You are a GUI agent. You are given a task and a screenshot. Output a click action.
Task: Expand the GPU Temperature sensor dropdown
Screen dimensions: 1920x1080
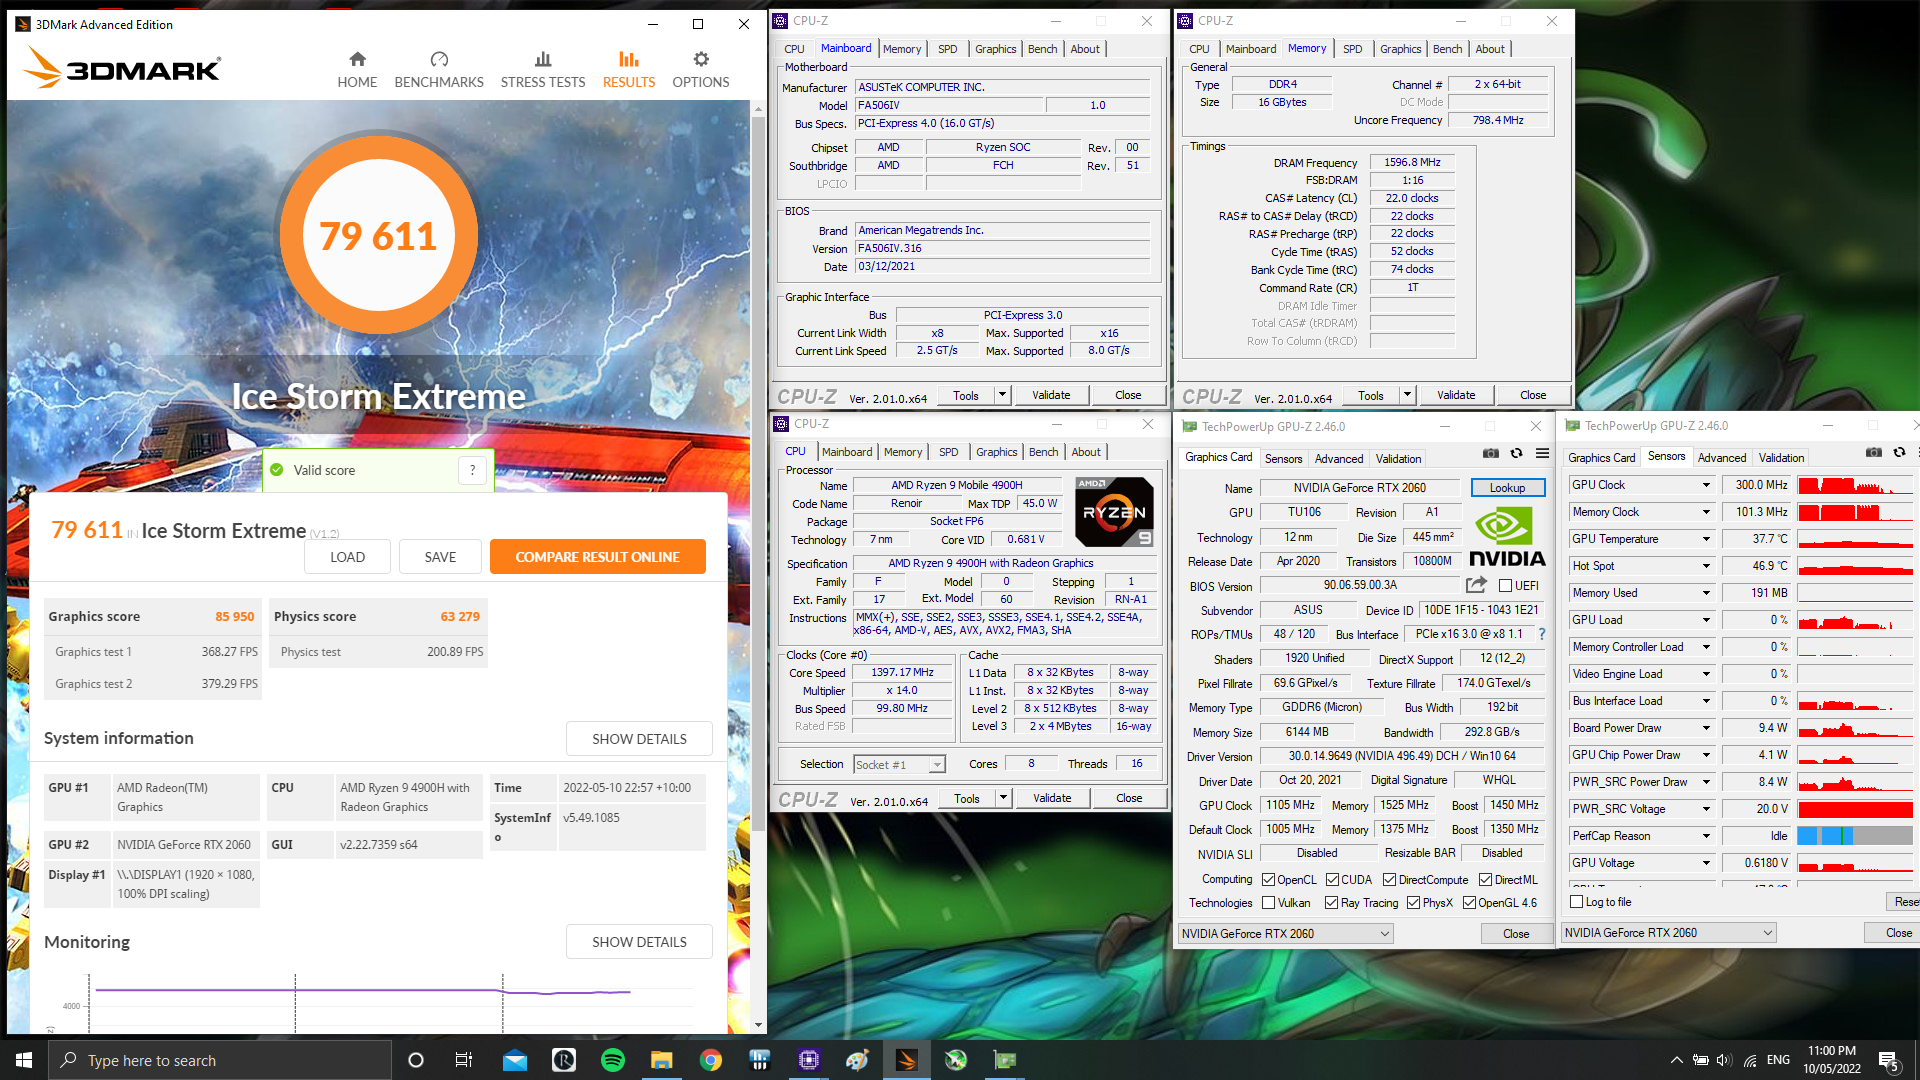coord(1706,539)
